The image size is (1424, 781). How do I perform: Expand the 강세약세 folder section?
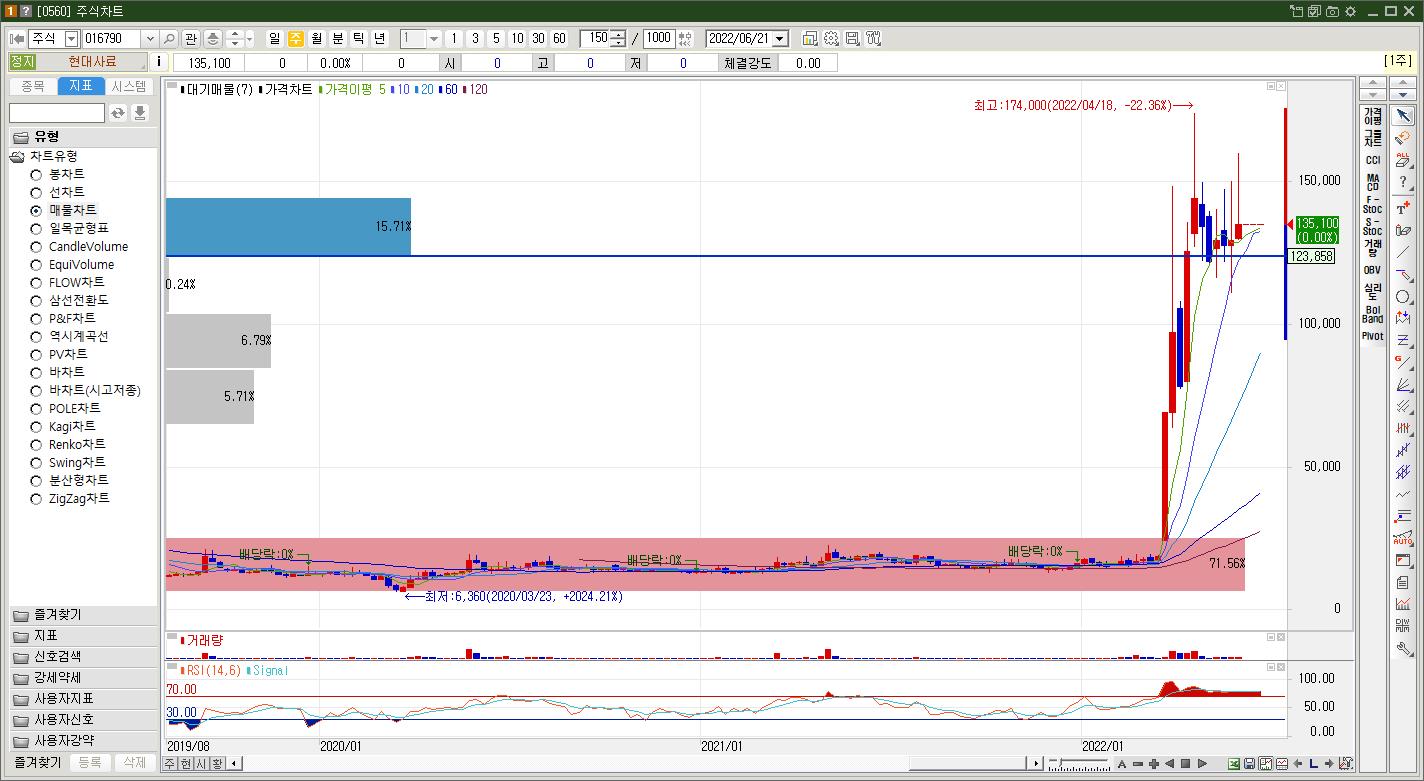(x=83, y=678)
